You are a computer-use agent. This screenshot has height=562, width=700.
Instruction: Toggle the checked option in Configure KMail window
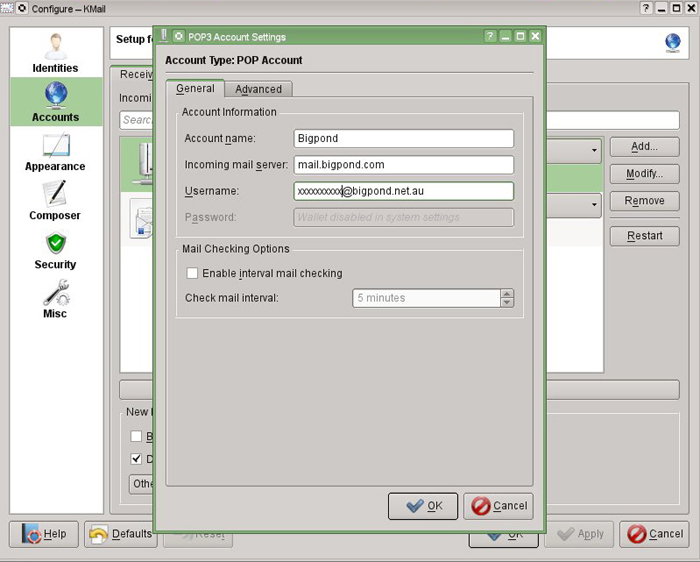pos(136,458)
